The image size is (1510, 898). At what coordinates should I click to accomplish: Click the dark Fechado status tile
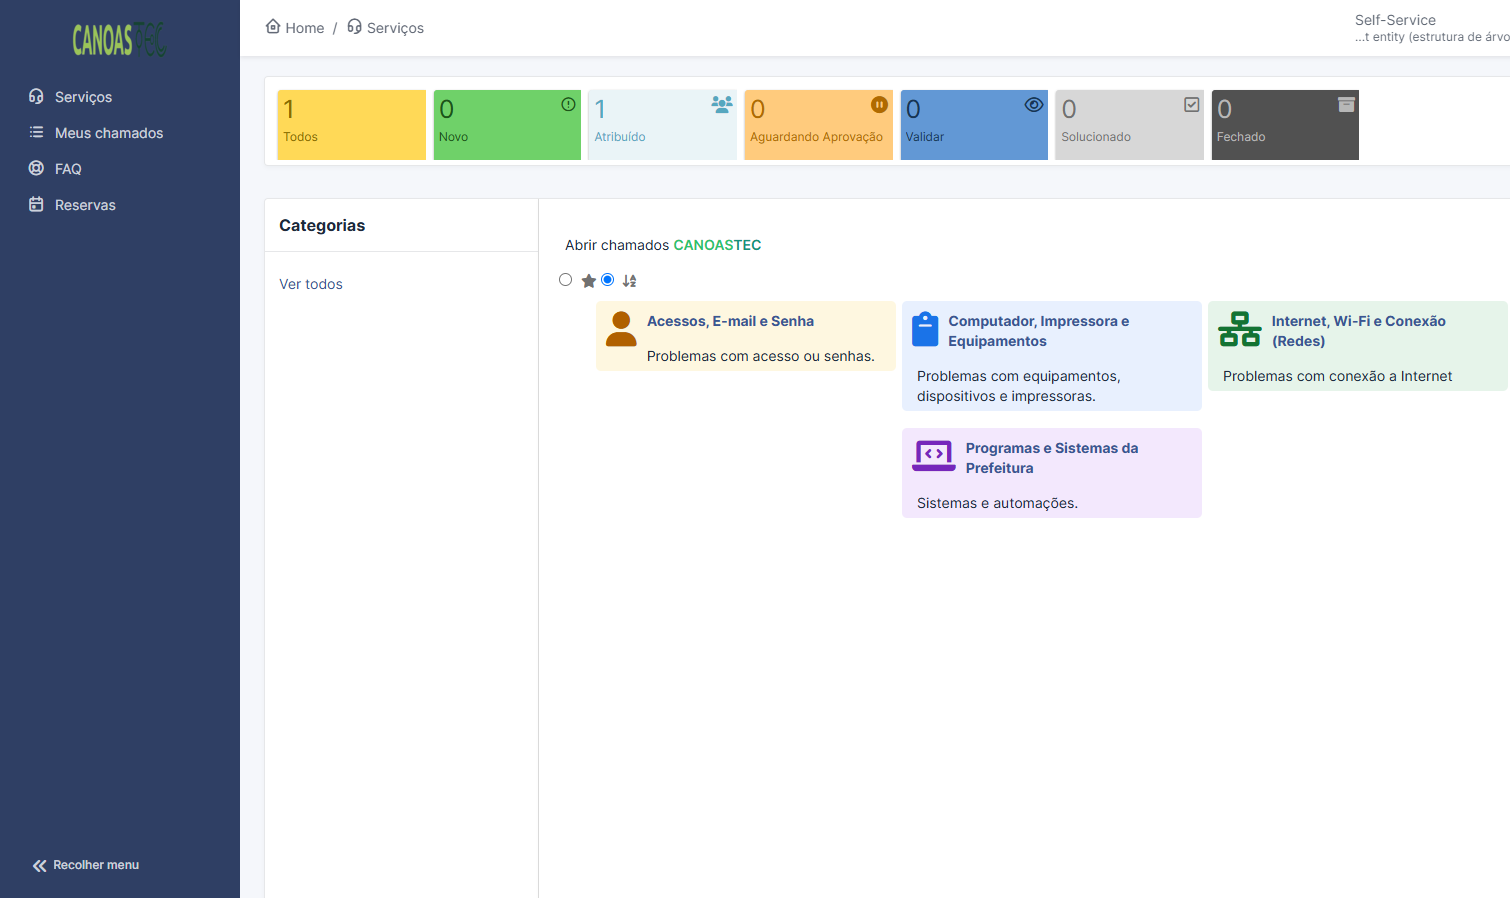[x=1285, y=125]
